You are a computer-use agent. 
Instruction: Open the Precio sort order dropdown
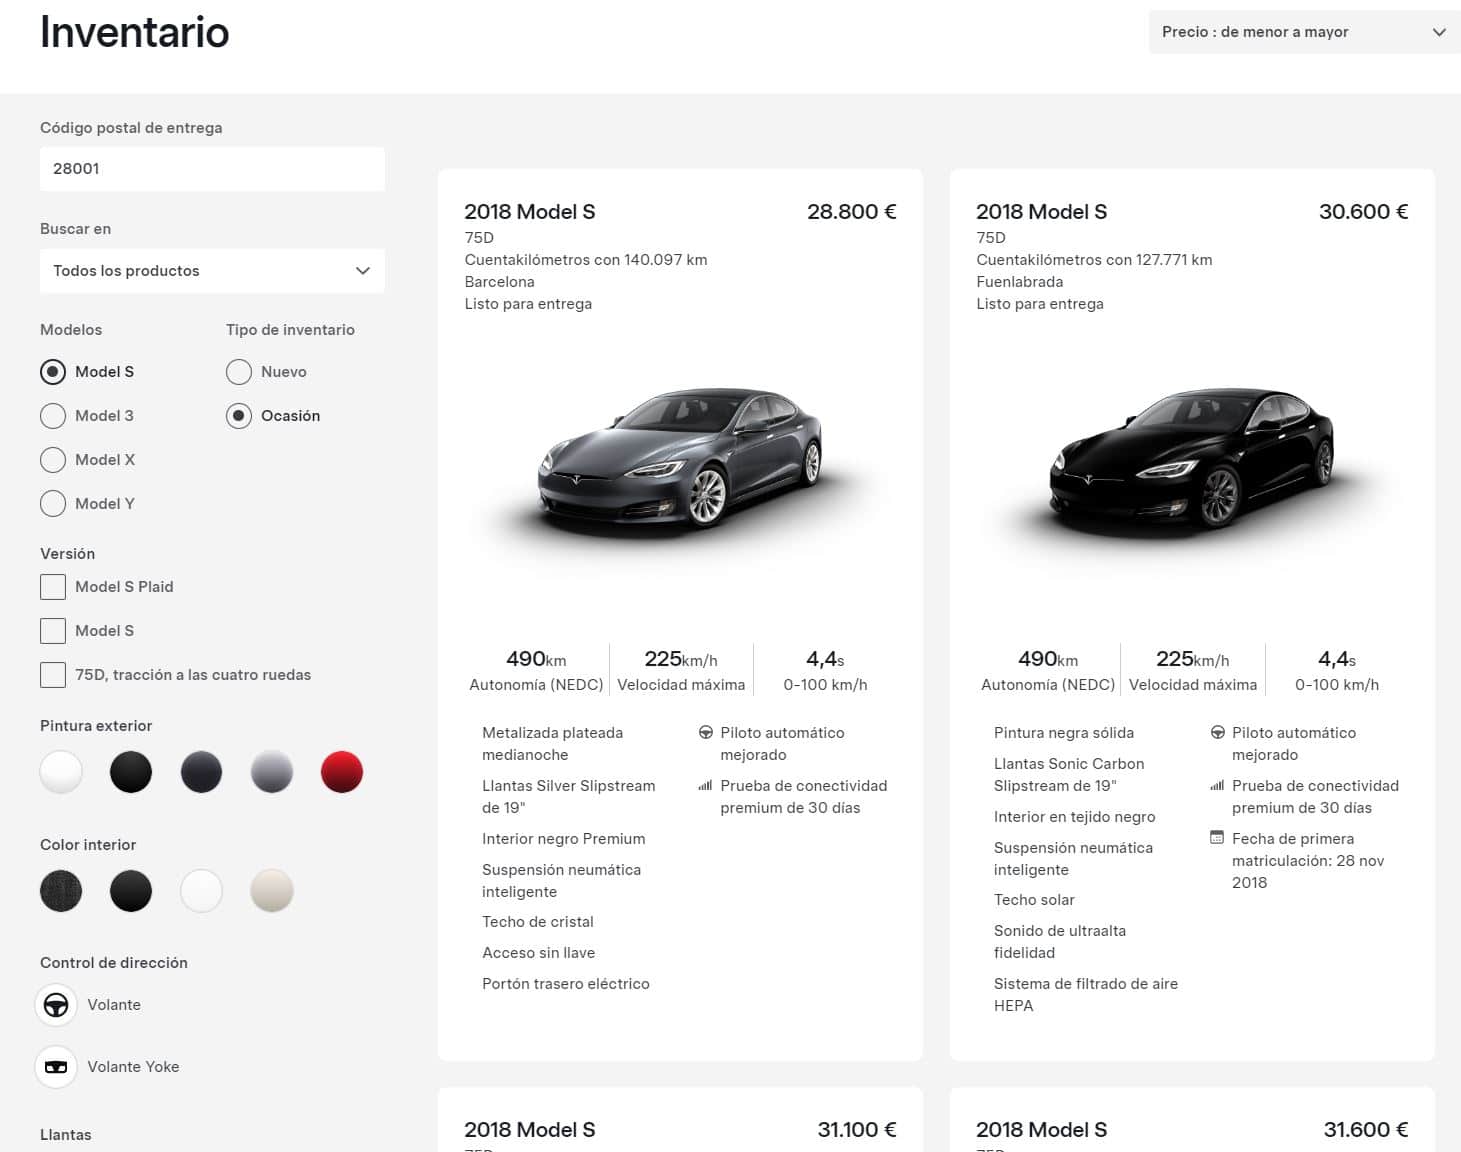[x=1304, y=32]
